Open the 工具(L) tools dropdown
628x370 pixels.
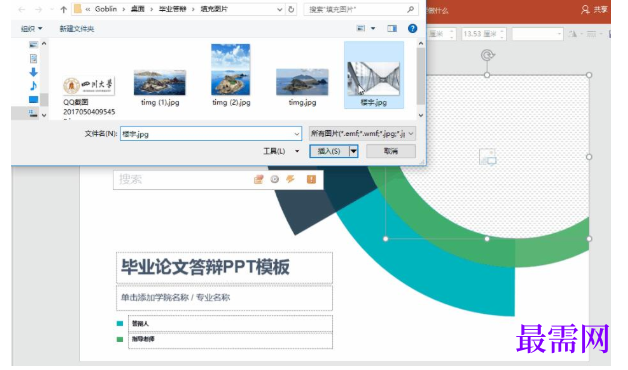click(282, 151)
